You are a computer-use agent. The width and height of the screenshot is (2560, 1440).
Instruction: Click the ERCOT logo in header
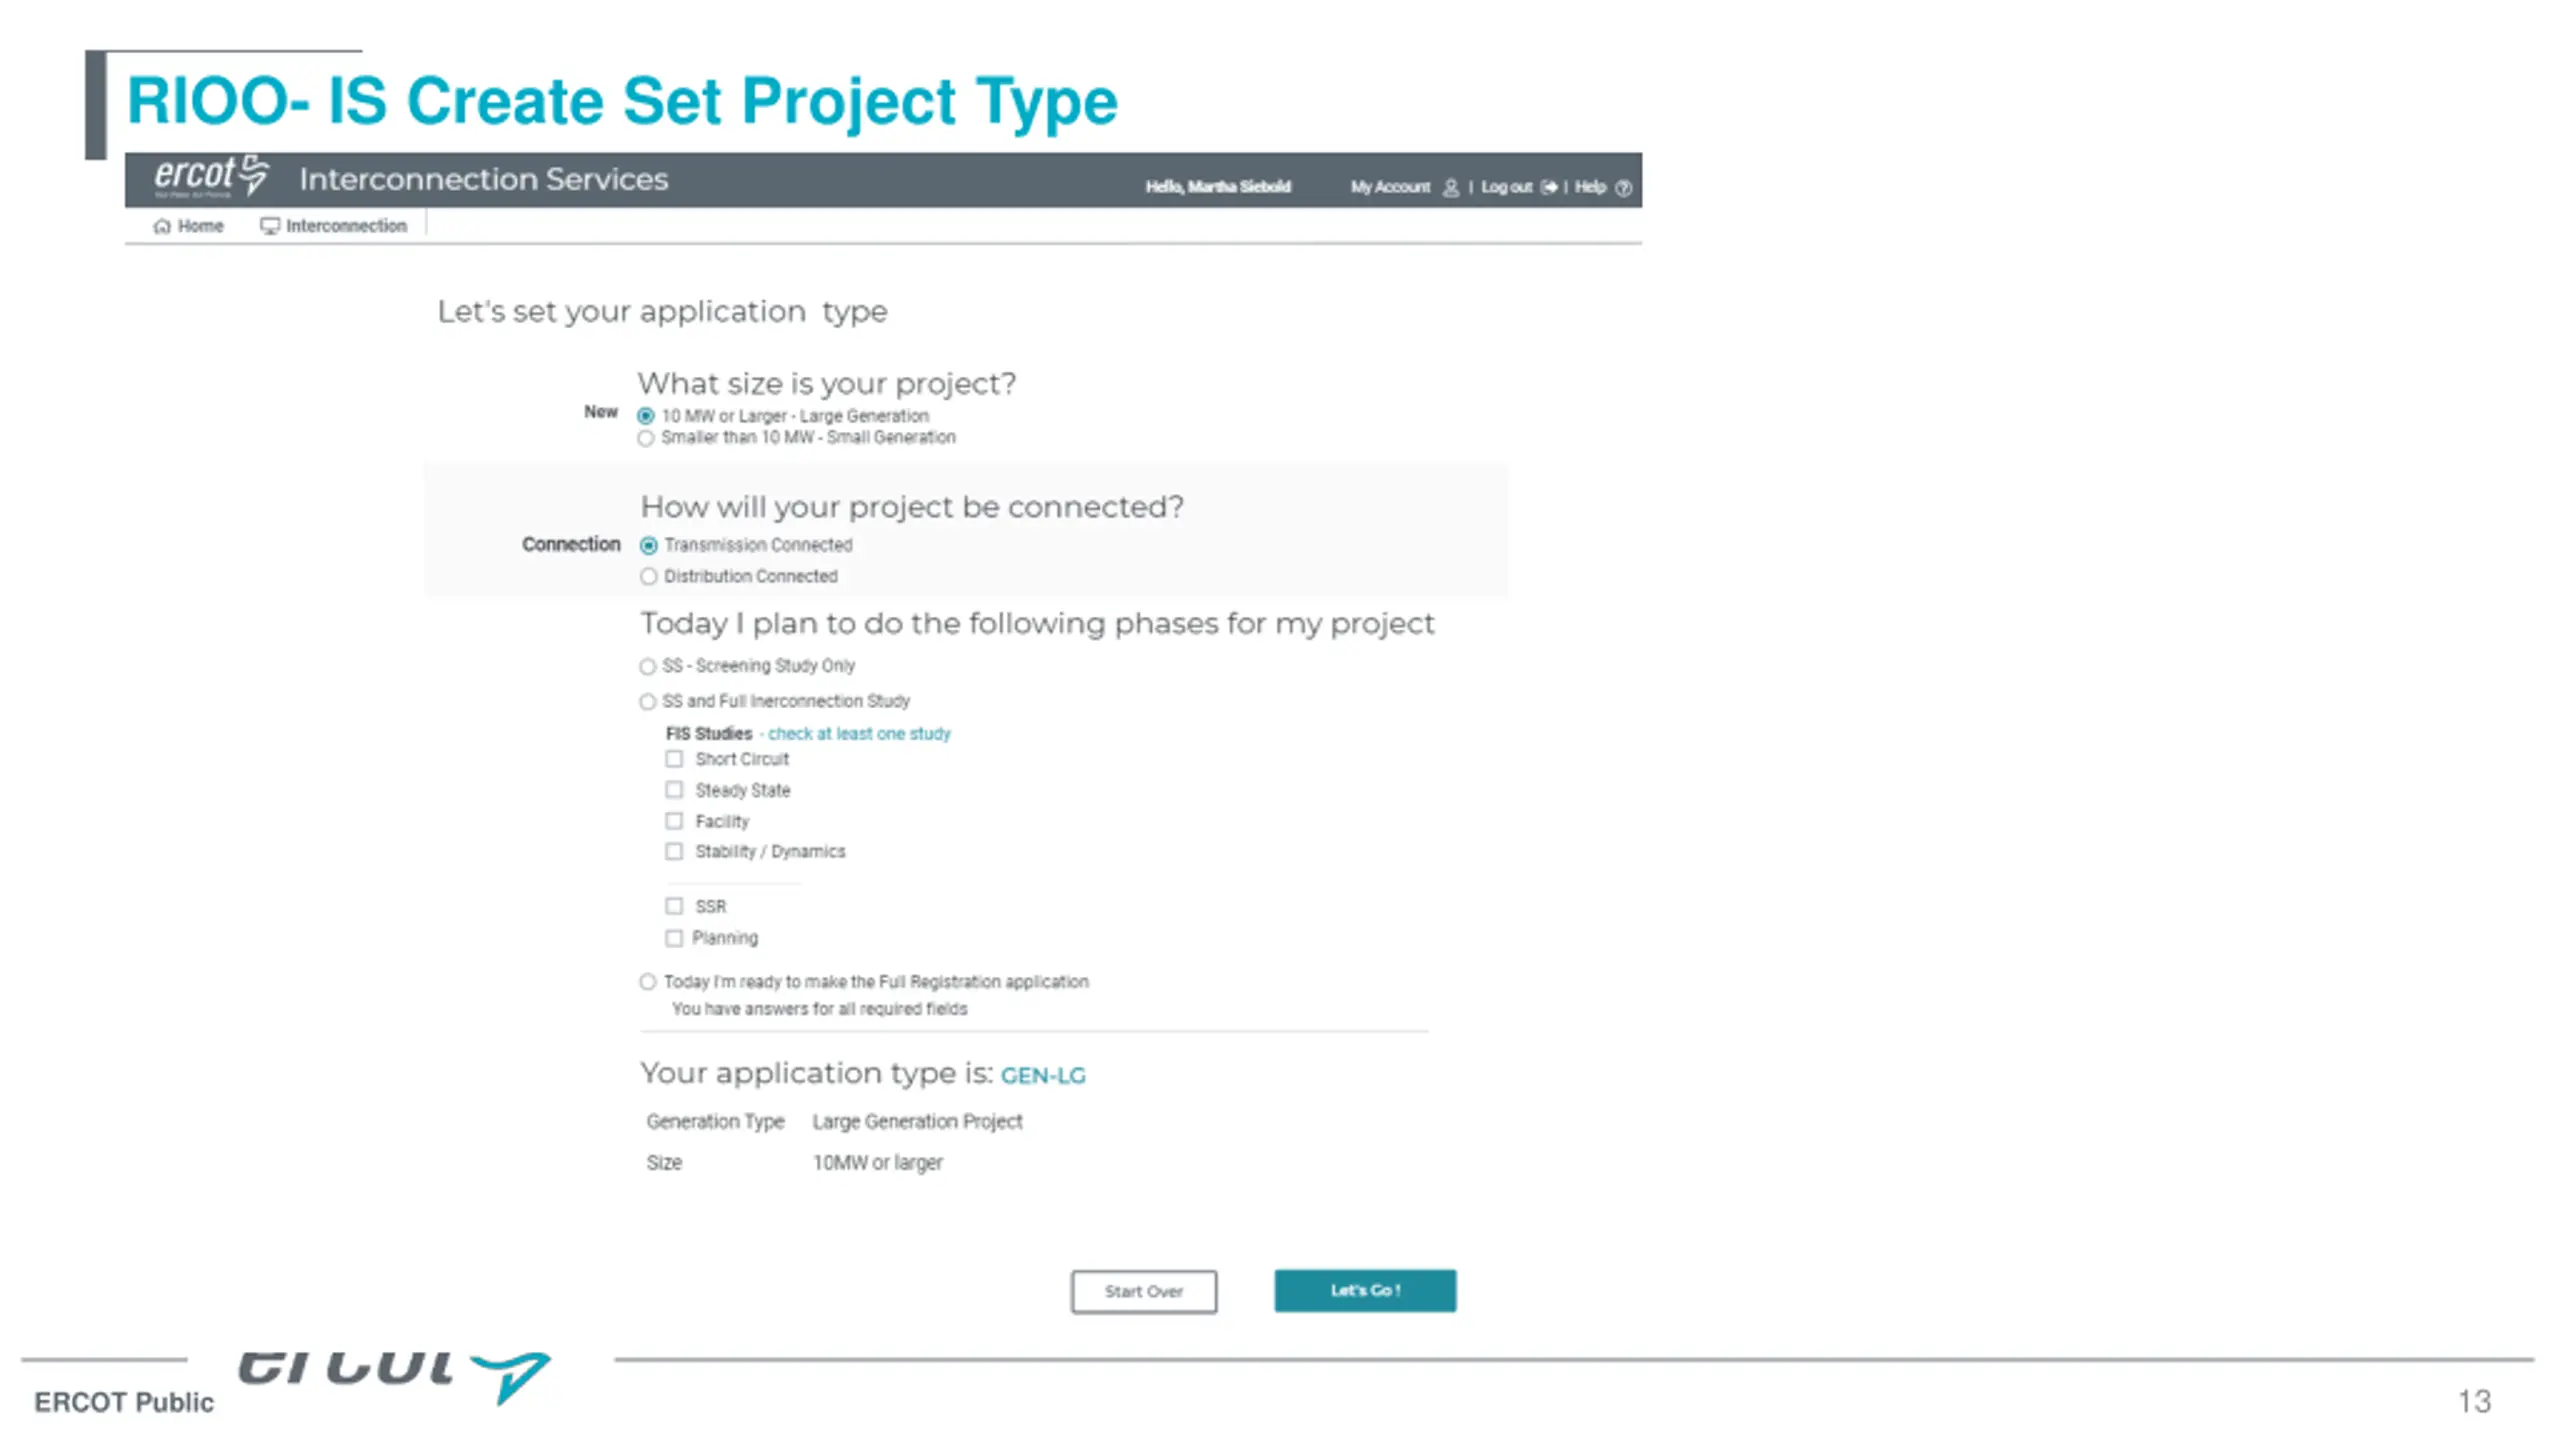[211, 176]
